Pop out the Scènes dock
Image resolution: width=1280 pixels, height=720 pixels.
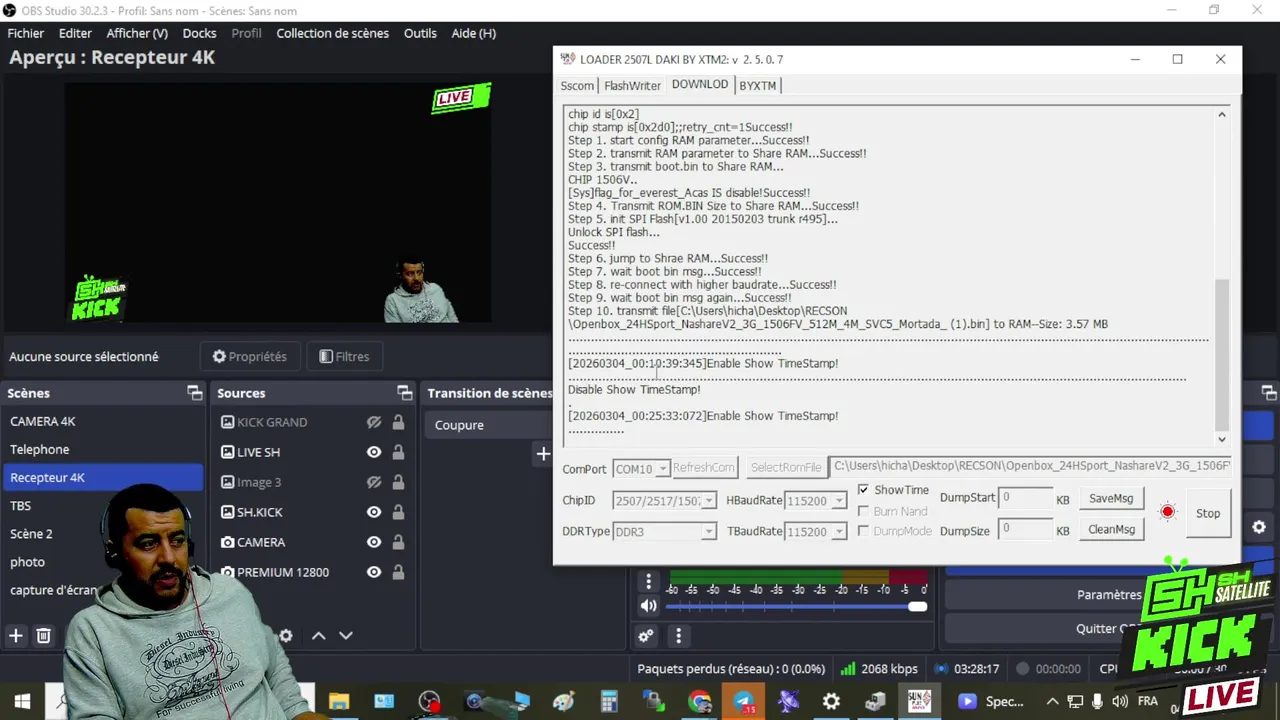[x=195, y=393]
